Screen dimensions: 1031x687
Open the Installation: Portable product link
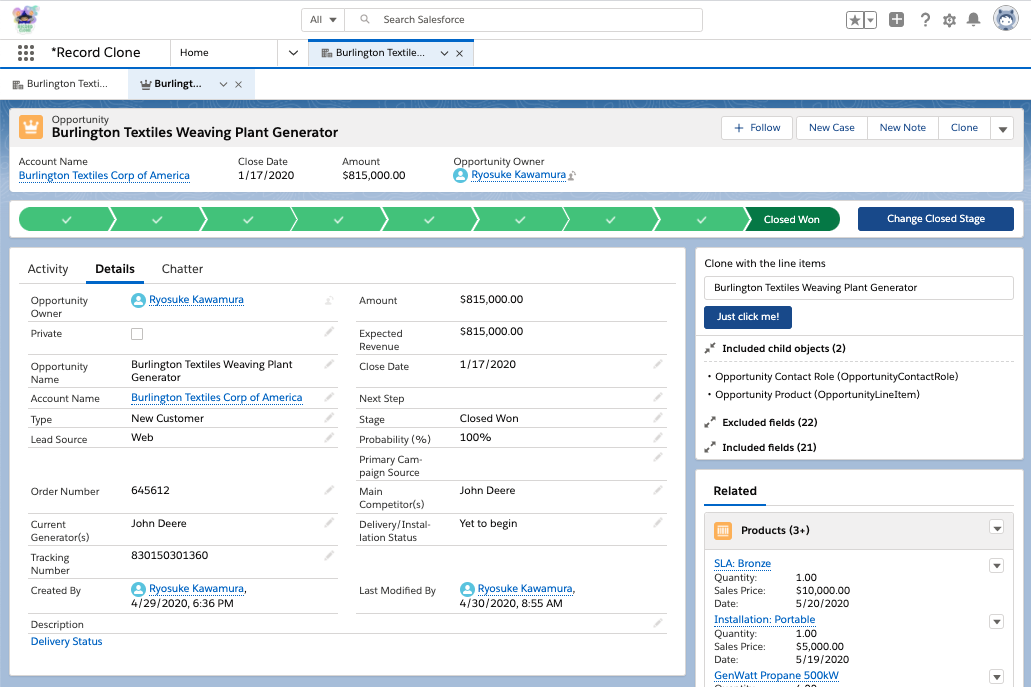pyautogui.click(x=765, y=619)
